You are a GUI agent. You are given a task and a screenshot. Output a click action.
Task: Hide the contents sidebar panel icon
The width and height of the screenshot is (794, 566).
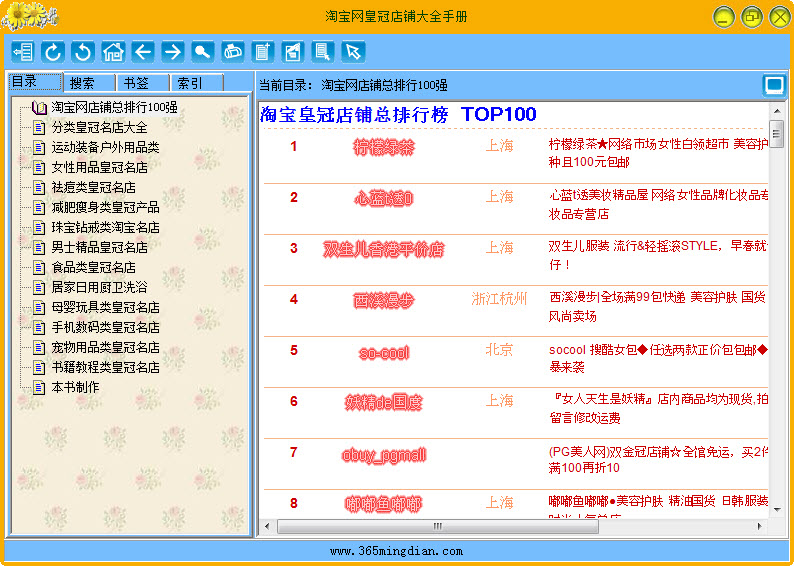click(23, 52)
